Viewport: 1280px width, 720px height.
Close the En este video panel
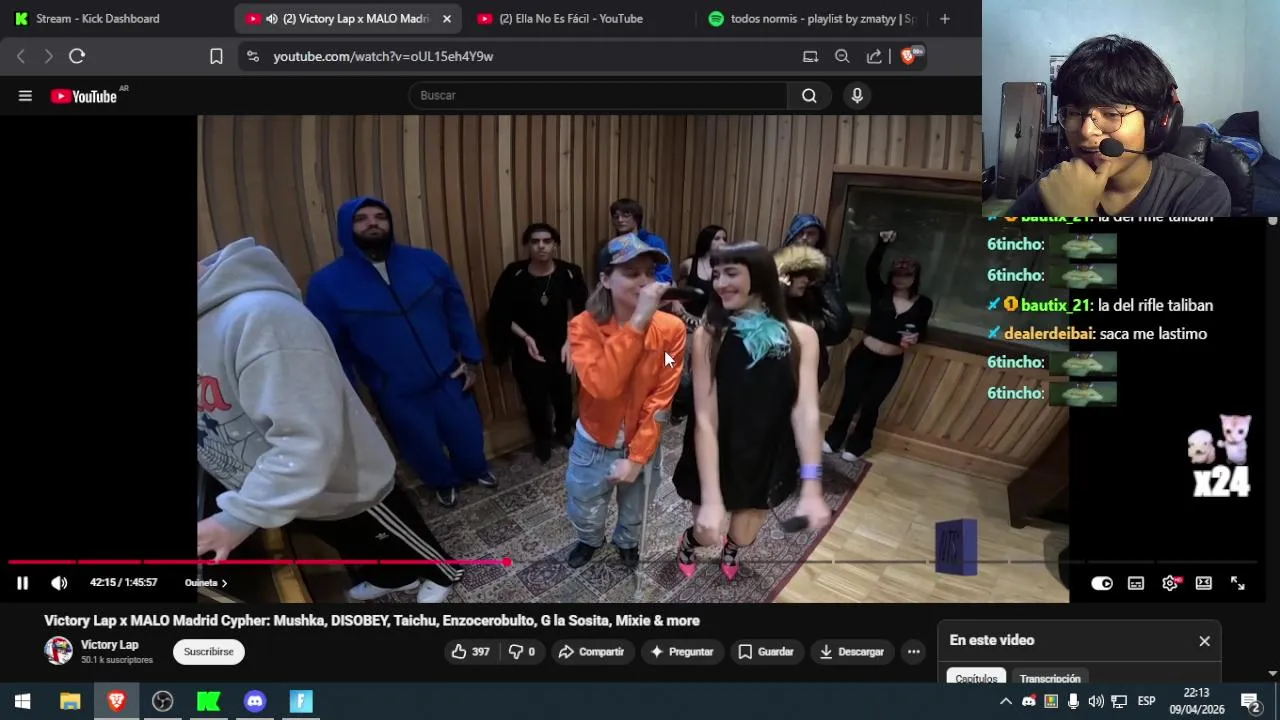point(1204,641)
